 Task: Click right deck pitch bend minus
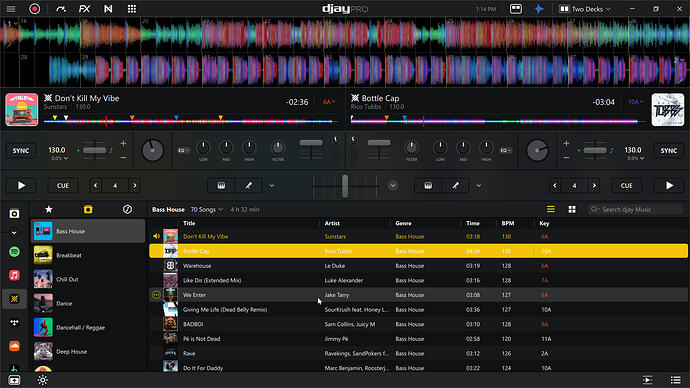(566, 157)
